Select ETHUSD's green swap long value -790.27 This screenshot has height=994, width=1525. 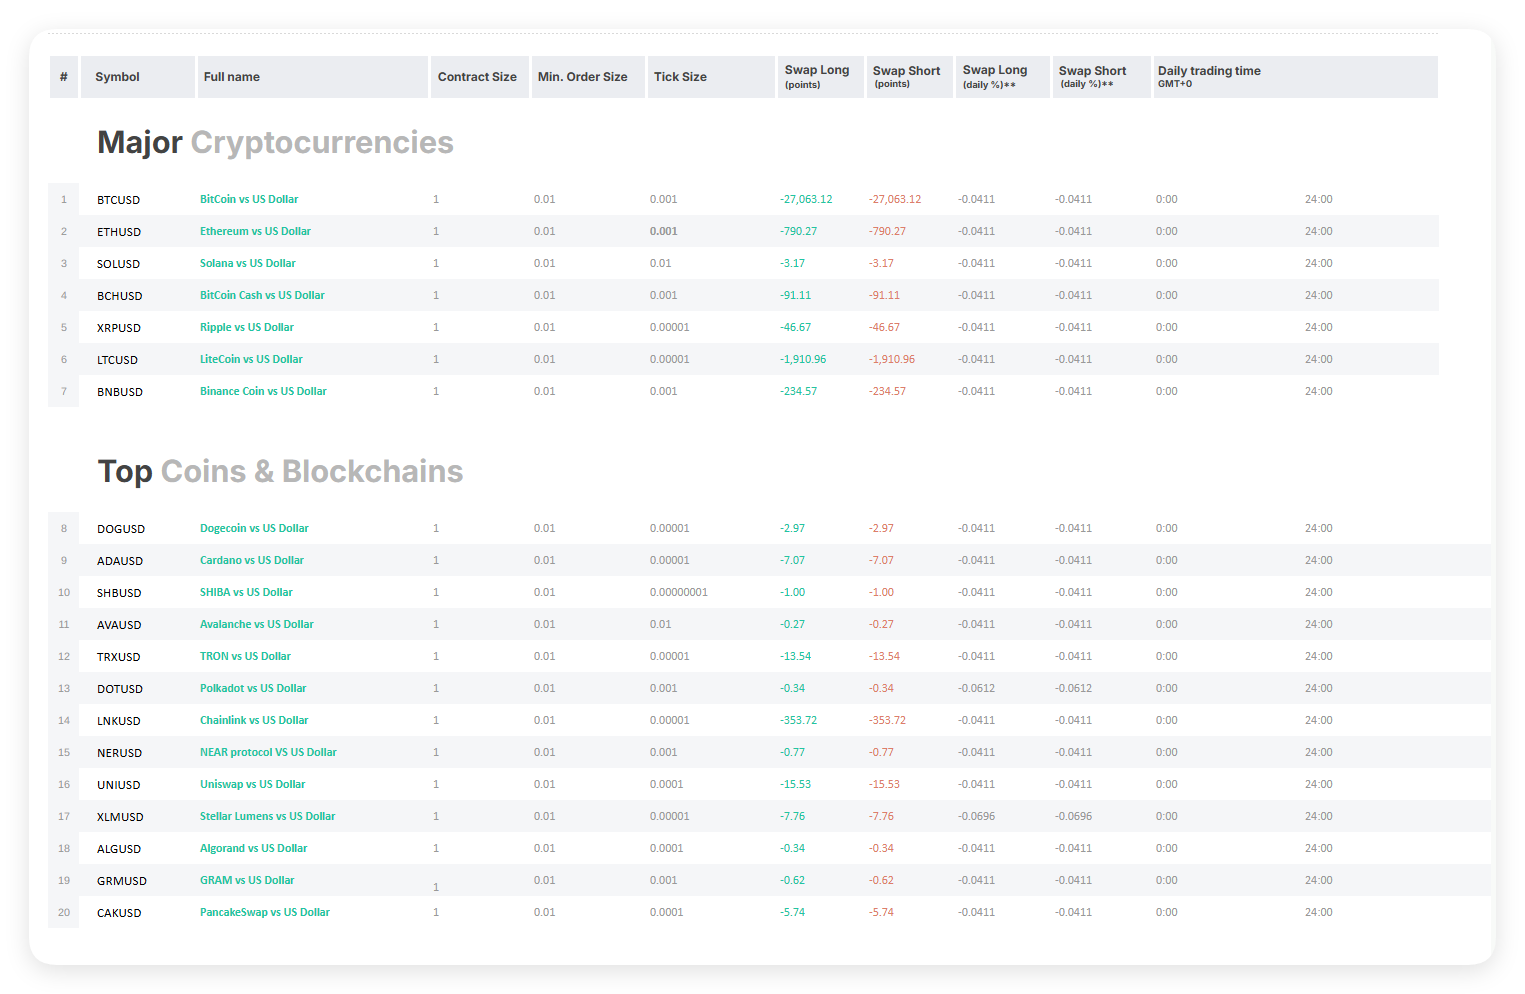[x=799, y=231]
